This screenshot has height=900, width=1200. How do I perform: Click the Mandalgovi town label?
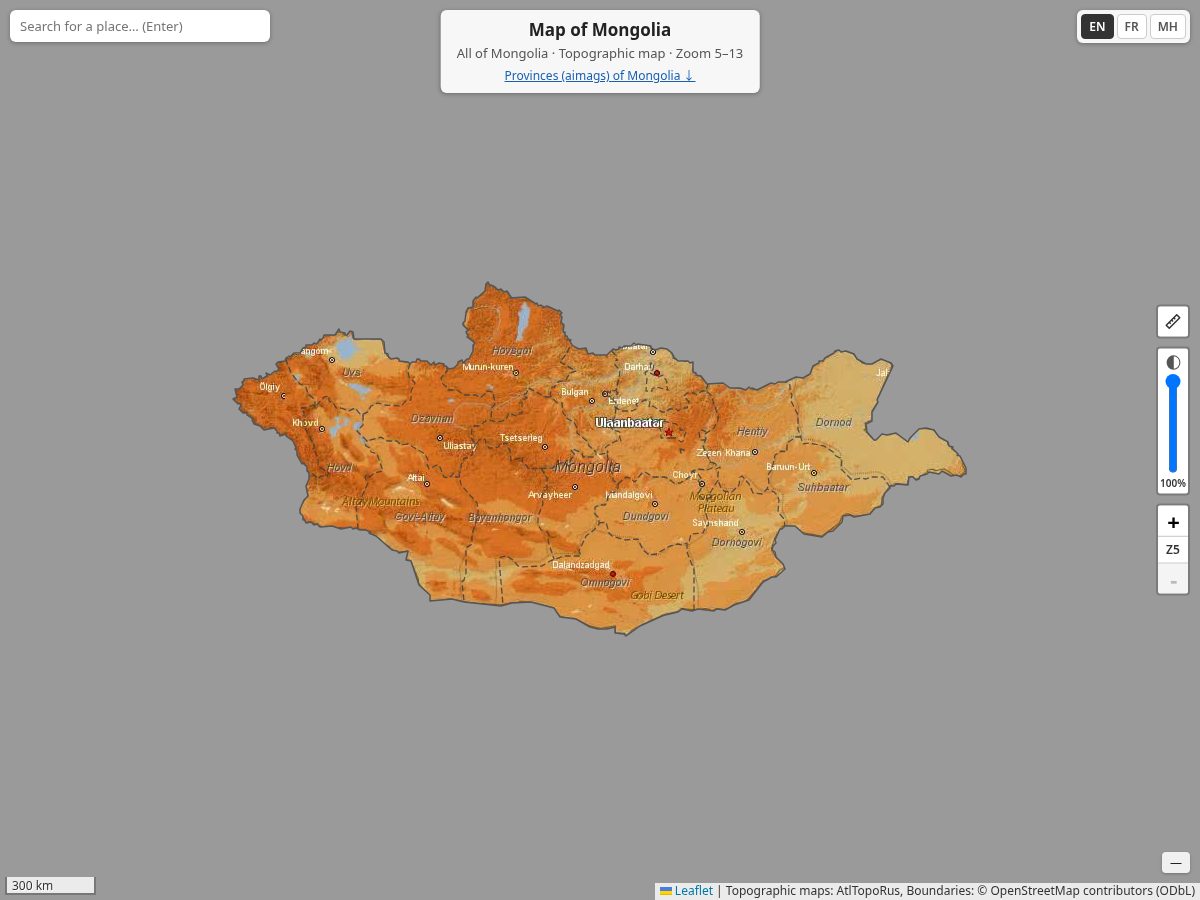(629, 495)
